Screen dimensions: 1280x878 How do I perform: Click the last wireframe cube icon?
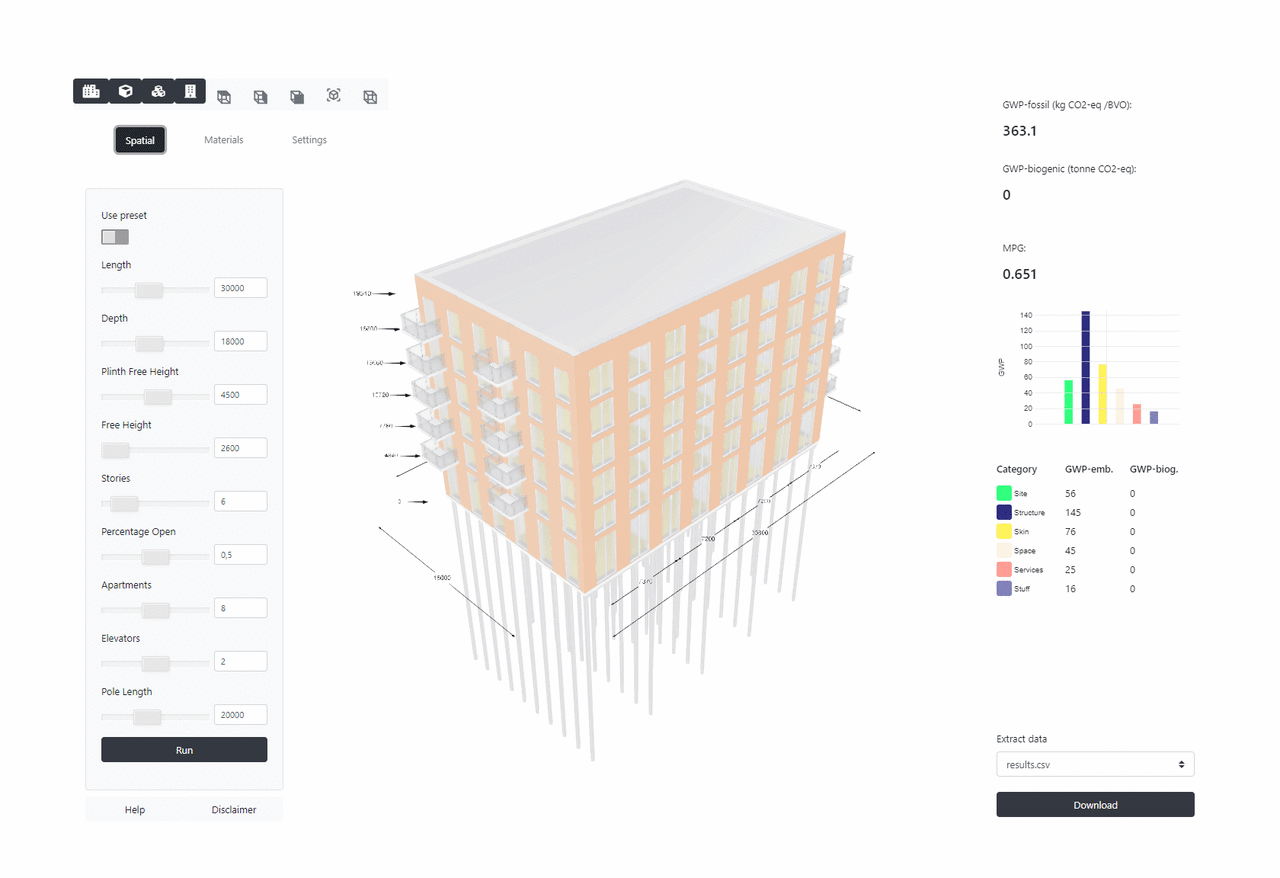[370, 97]
